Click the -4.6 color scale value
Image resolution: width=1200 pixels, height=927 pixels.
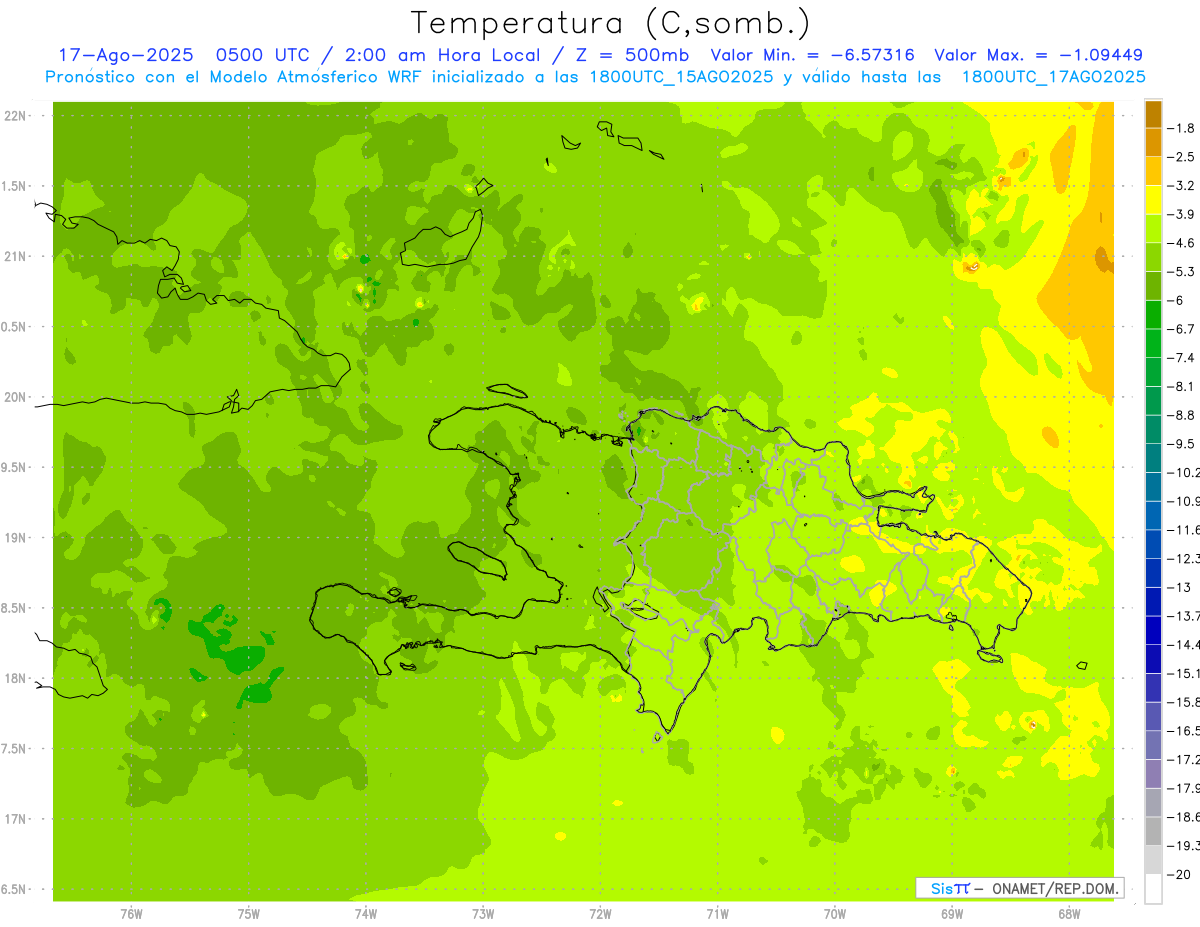(x=1182, y=243)
